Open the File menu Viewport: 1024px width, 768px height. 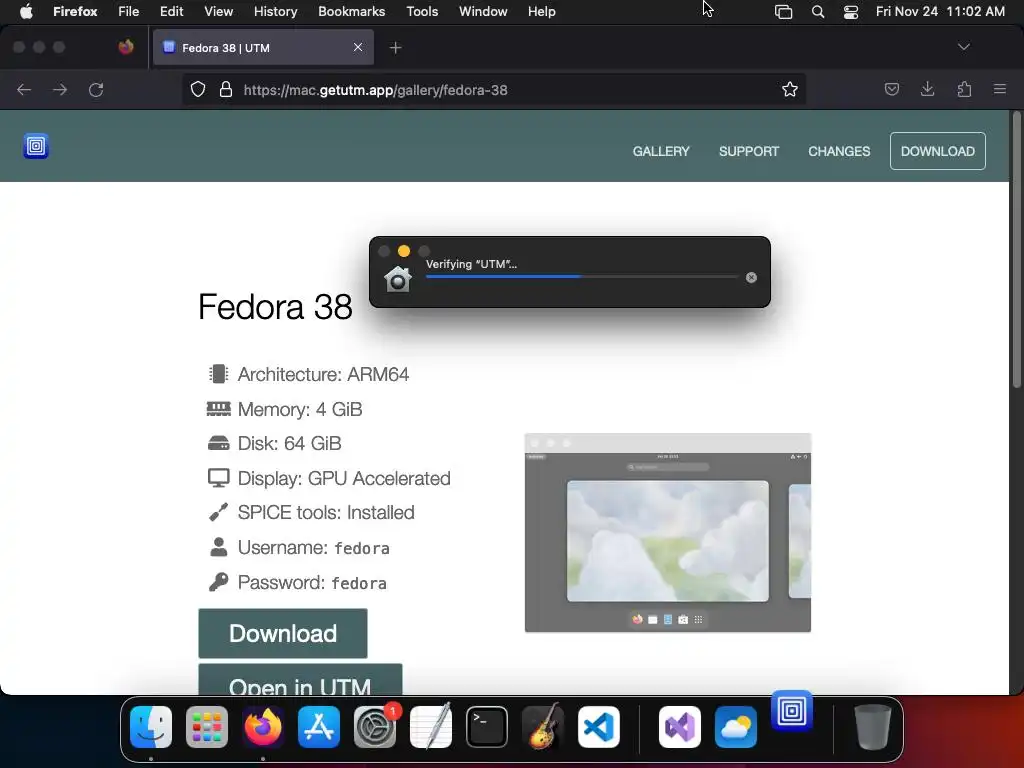(129, 11)
